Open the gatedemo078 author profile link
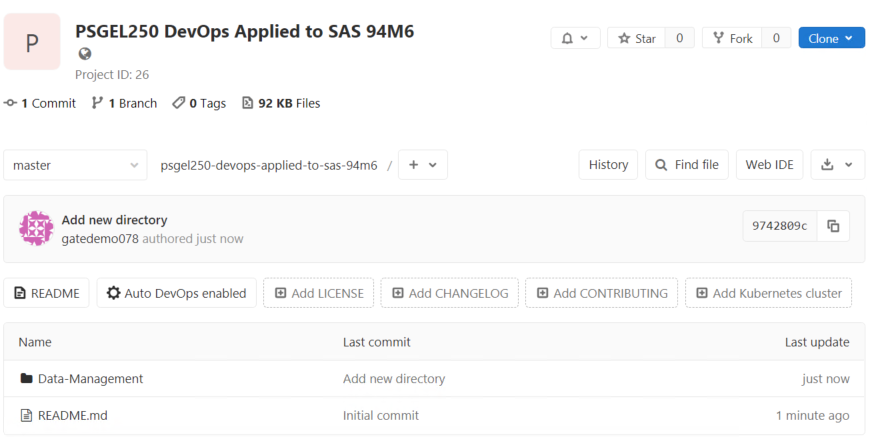 click(x=100, y=239)
